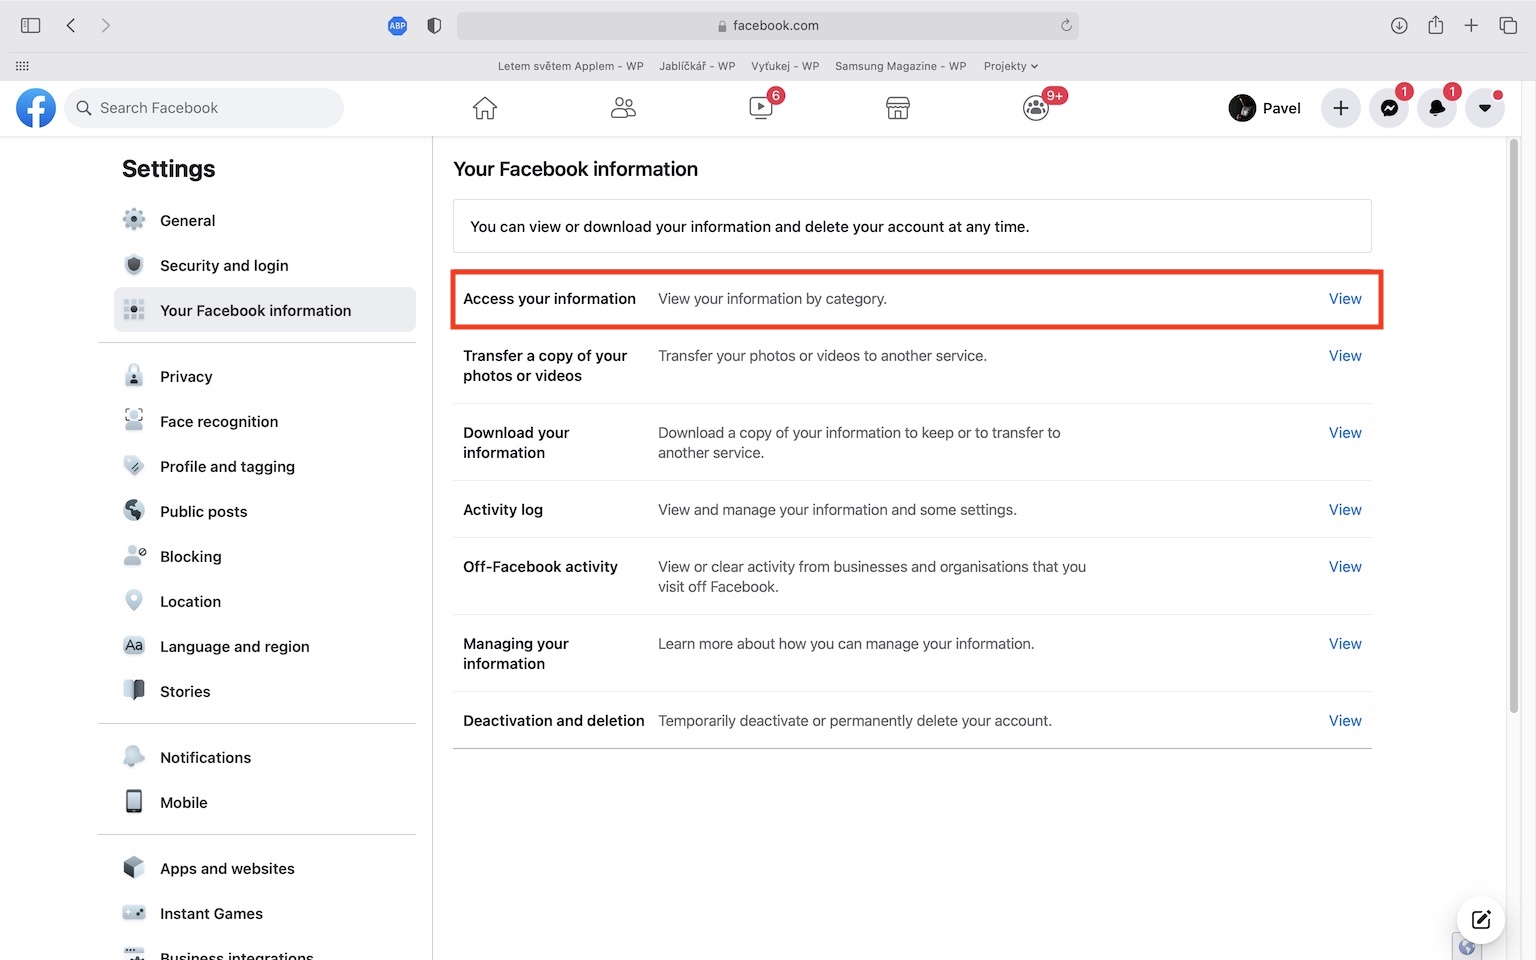Open the Marketplace icon
Viewport: 1536px width, 960px height.
pos(898,108)
